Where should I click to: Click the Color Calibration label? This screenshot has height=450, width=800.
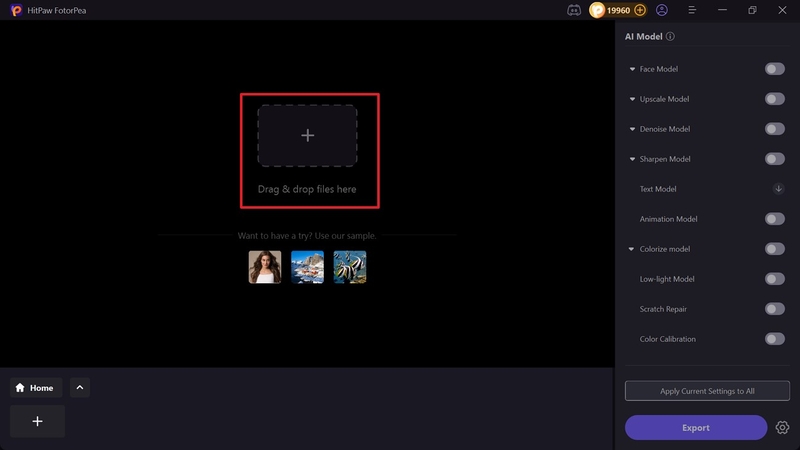pos(667,339)
